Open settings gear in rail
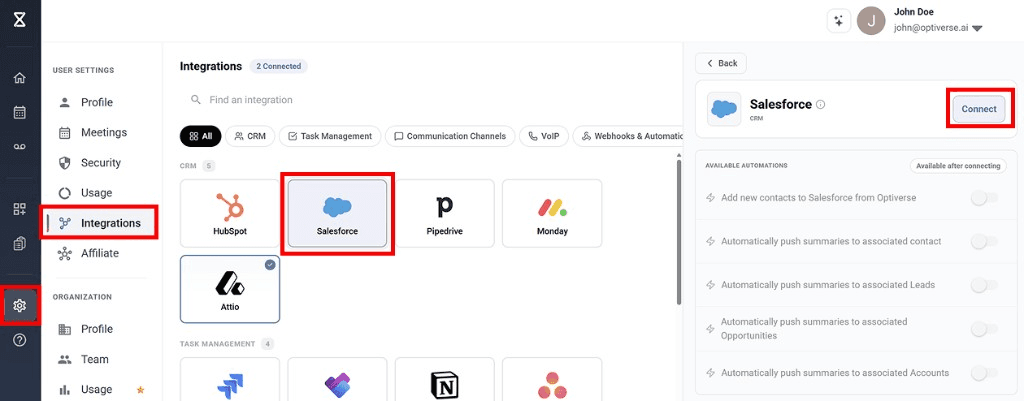Viewport: 1024px width, 401px height. pyautogui.click(x=20, y=305)
